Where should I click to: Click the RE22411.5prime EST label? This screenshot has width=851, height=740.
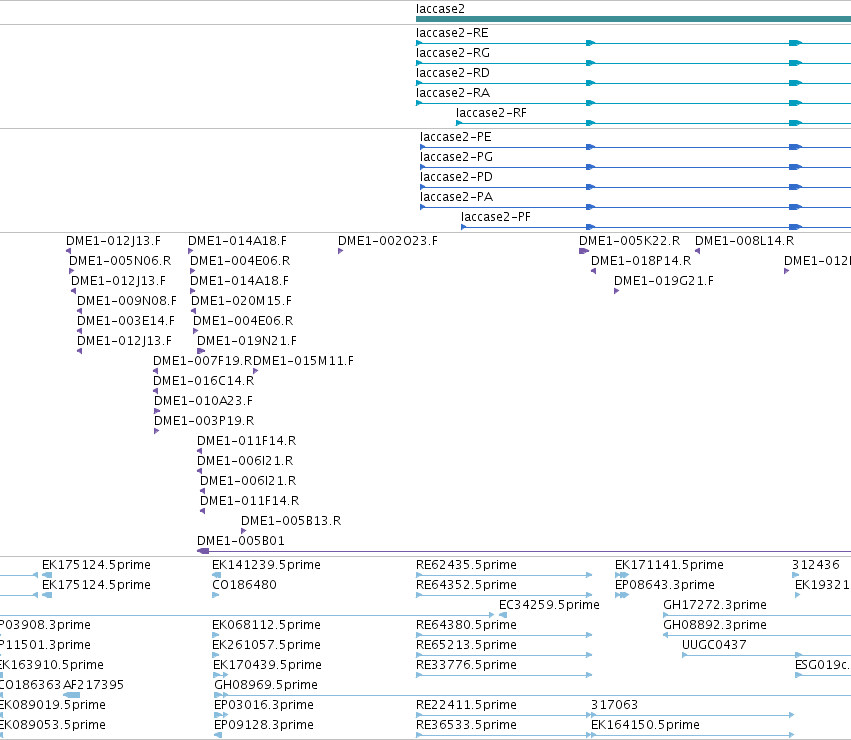pyautogui.click(x=466, y=705)
